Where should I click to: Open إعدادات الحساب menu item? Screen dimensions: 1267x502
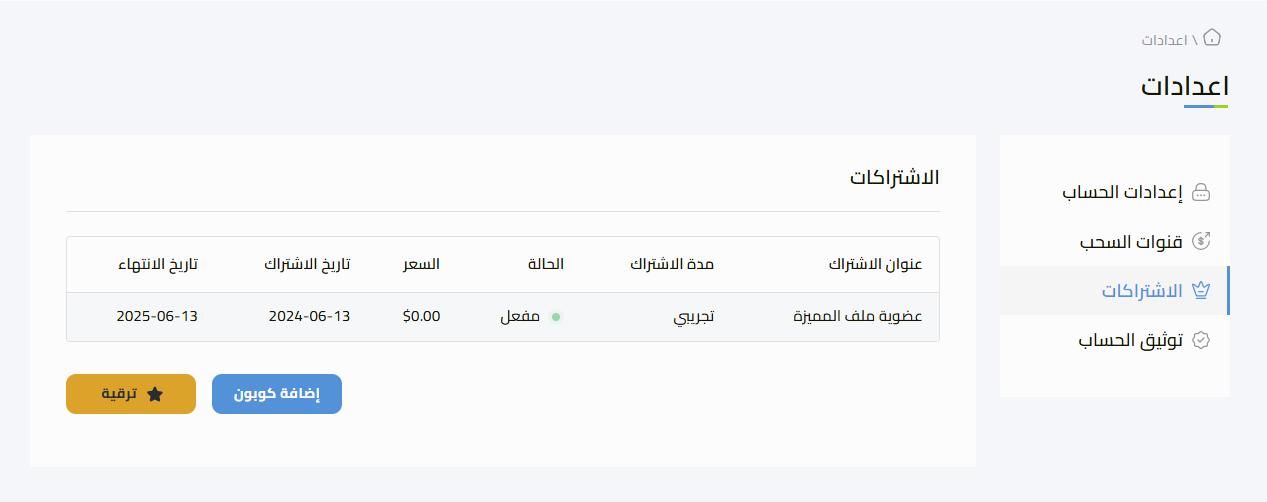1115,192
